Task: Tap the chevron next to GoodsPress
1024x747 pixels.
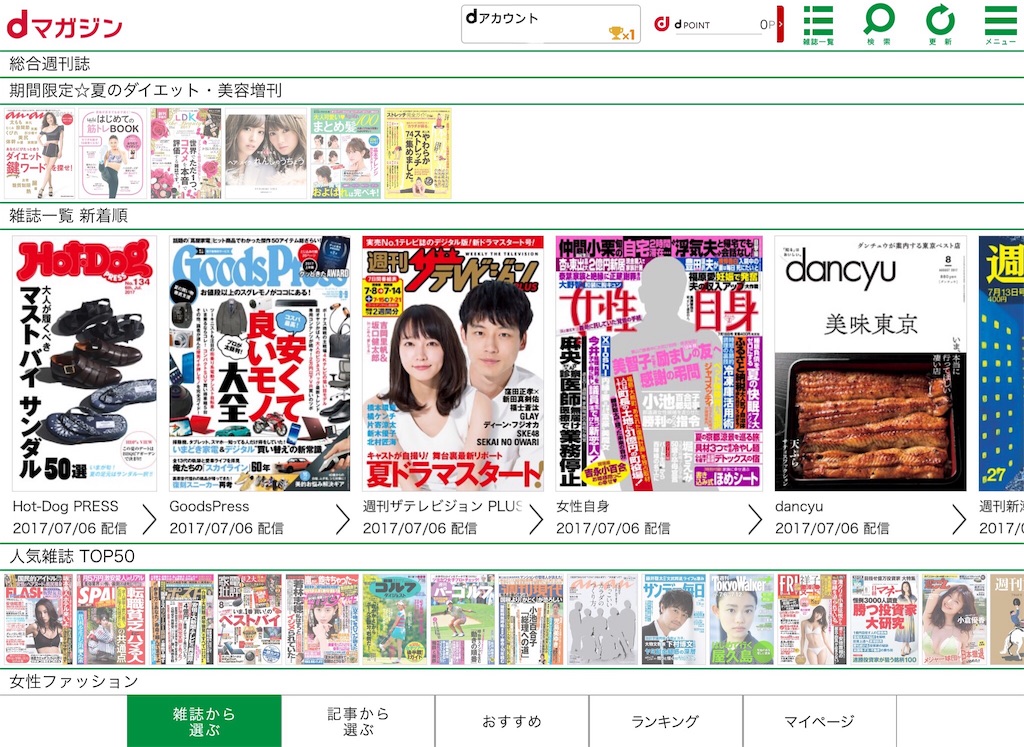Action: pos(343,520)
